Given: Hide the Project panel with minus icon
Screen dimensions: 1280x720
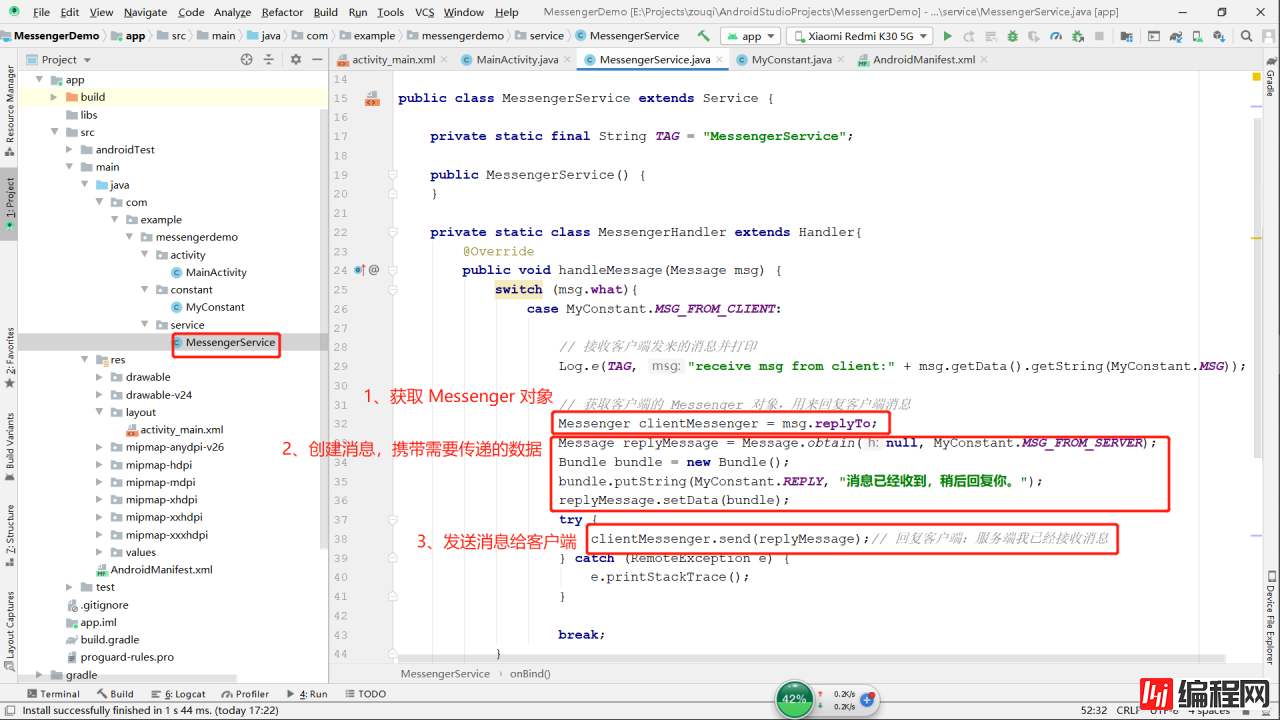Looking at the screenshot, I should (x=315, y=59).
